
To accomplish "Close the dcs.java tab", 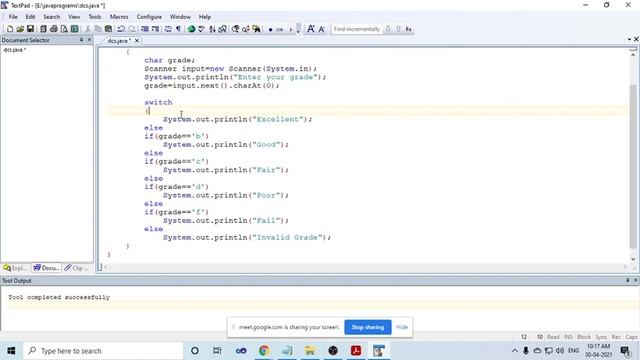I will tap(137, 41).
